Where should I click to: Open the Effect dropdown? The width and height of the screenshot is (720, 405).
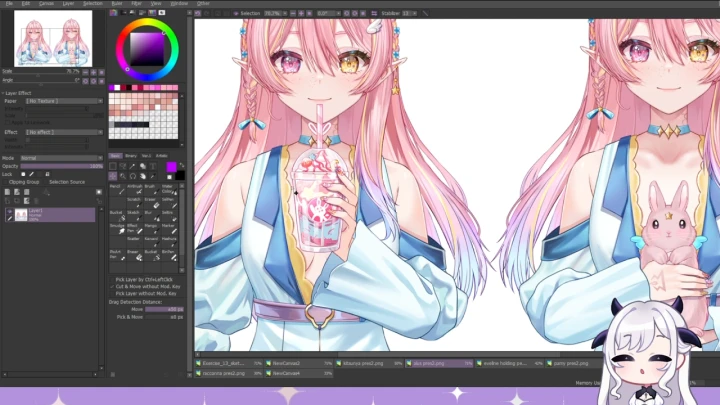tap(64, 132)
